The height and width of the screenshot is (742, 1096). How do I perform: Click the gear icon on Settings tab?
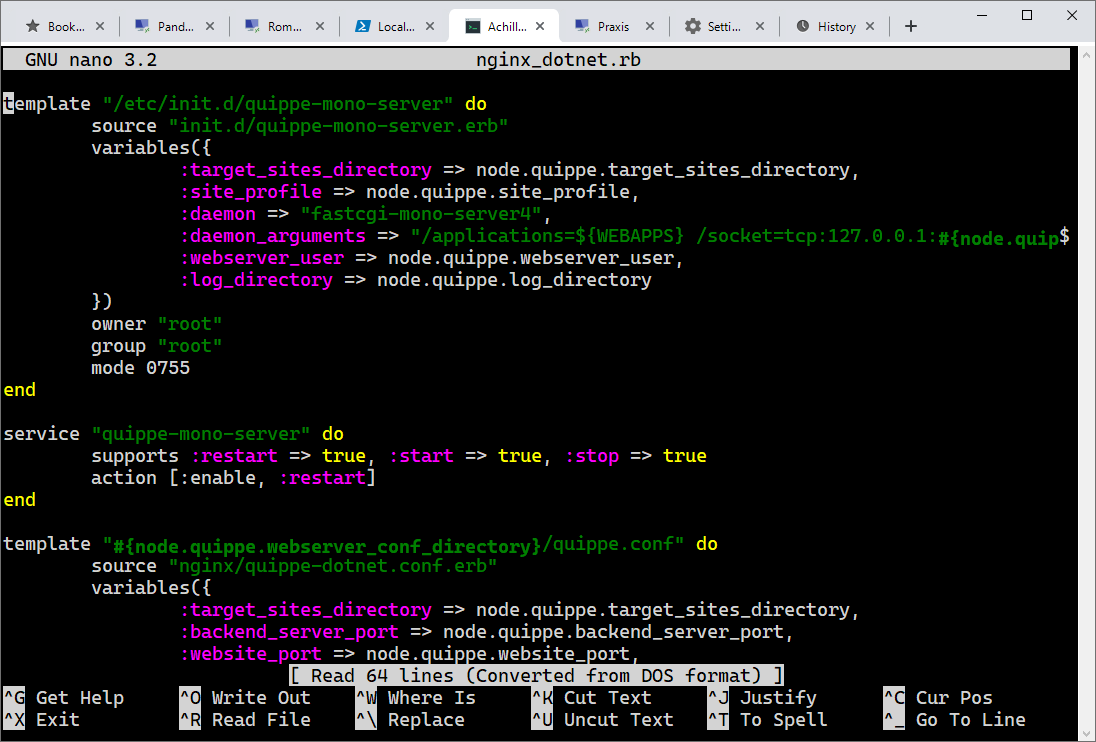click(692, 27)
